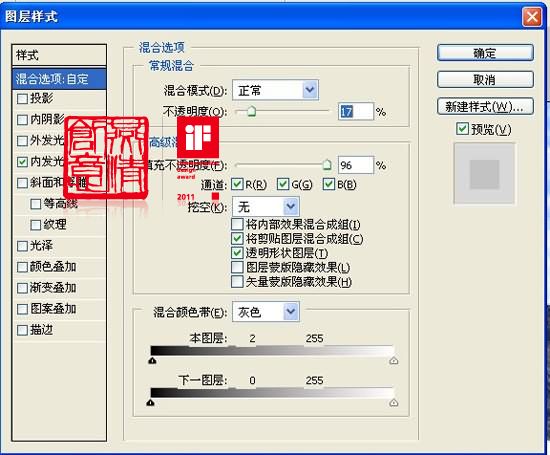Click the layer style preview thumbnail
This screenshot has height=455, width=550.
484,173
